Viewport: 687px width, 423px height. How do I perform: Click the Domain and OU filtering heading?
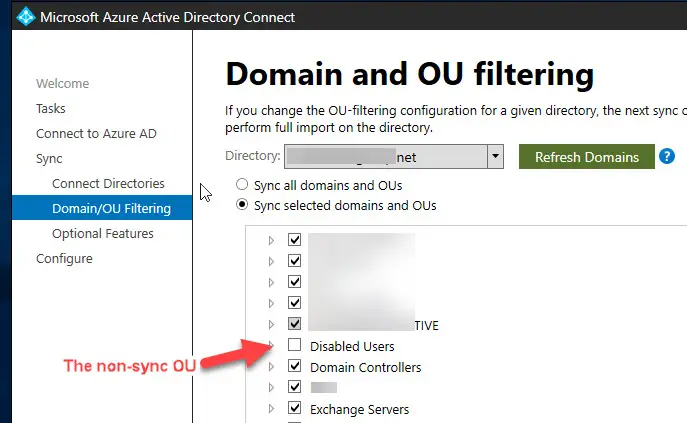(x=410, y=75)
